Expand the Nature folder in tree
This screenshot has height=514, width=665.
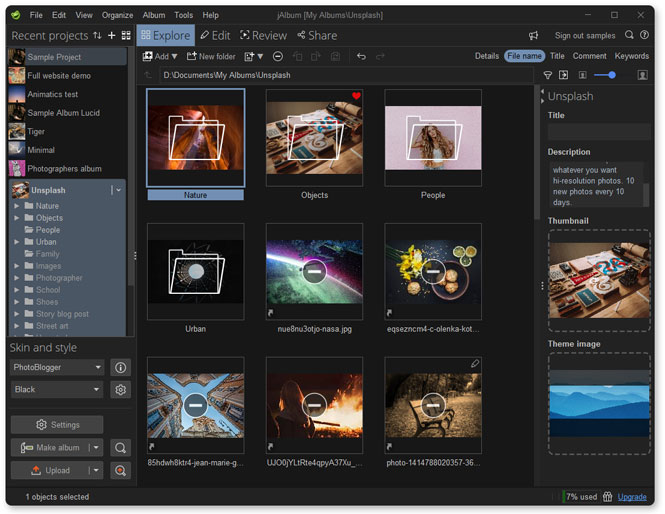pyautogui.click(x=17, y=206)
